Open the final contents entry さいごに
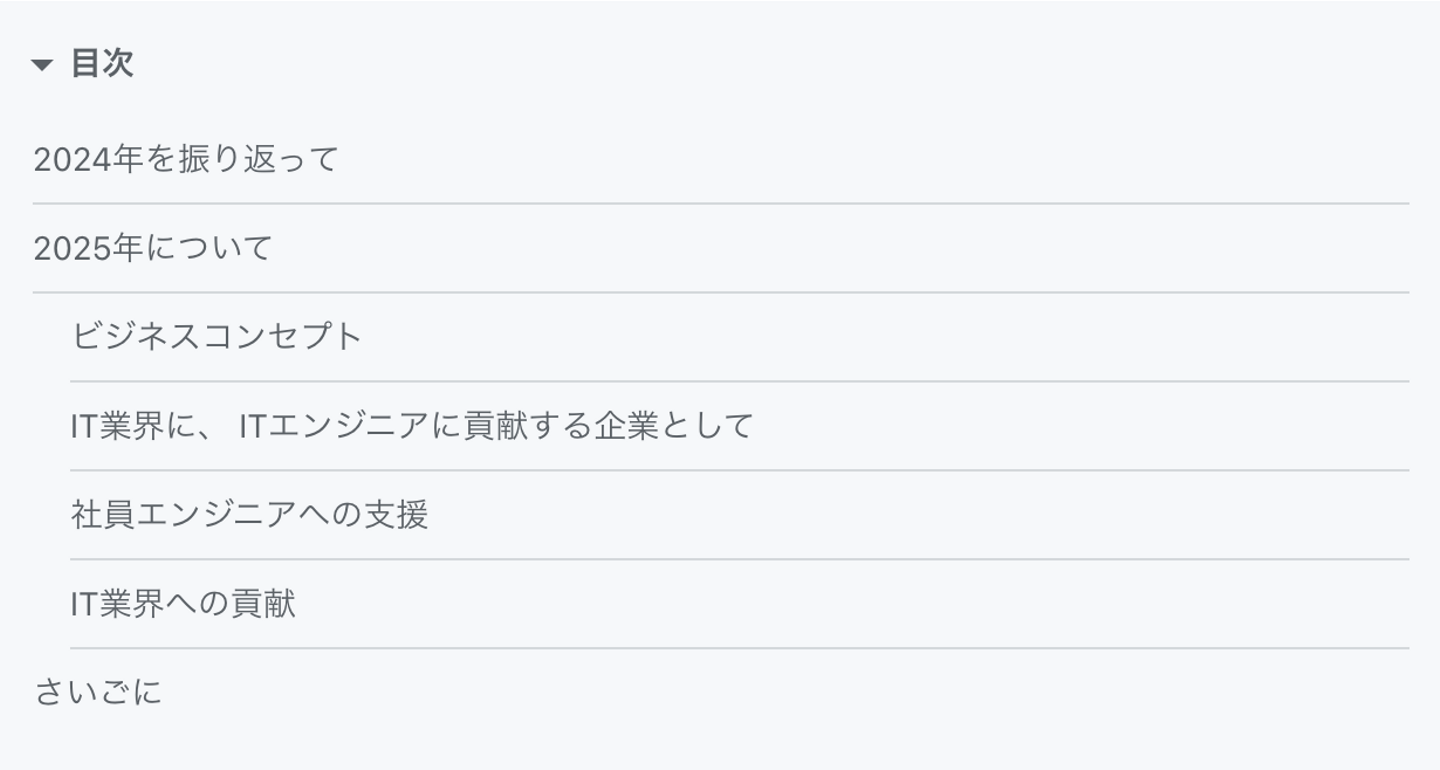This screenshot has width=1440, height=770. tap(98, 692)
